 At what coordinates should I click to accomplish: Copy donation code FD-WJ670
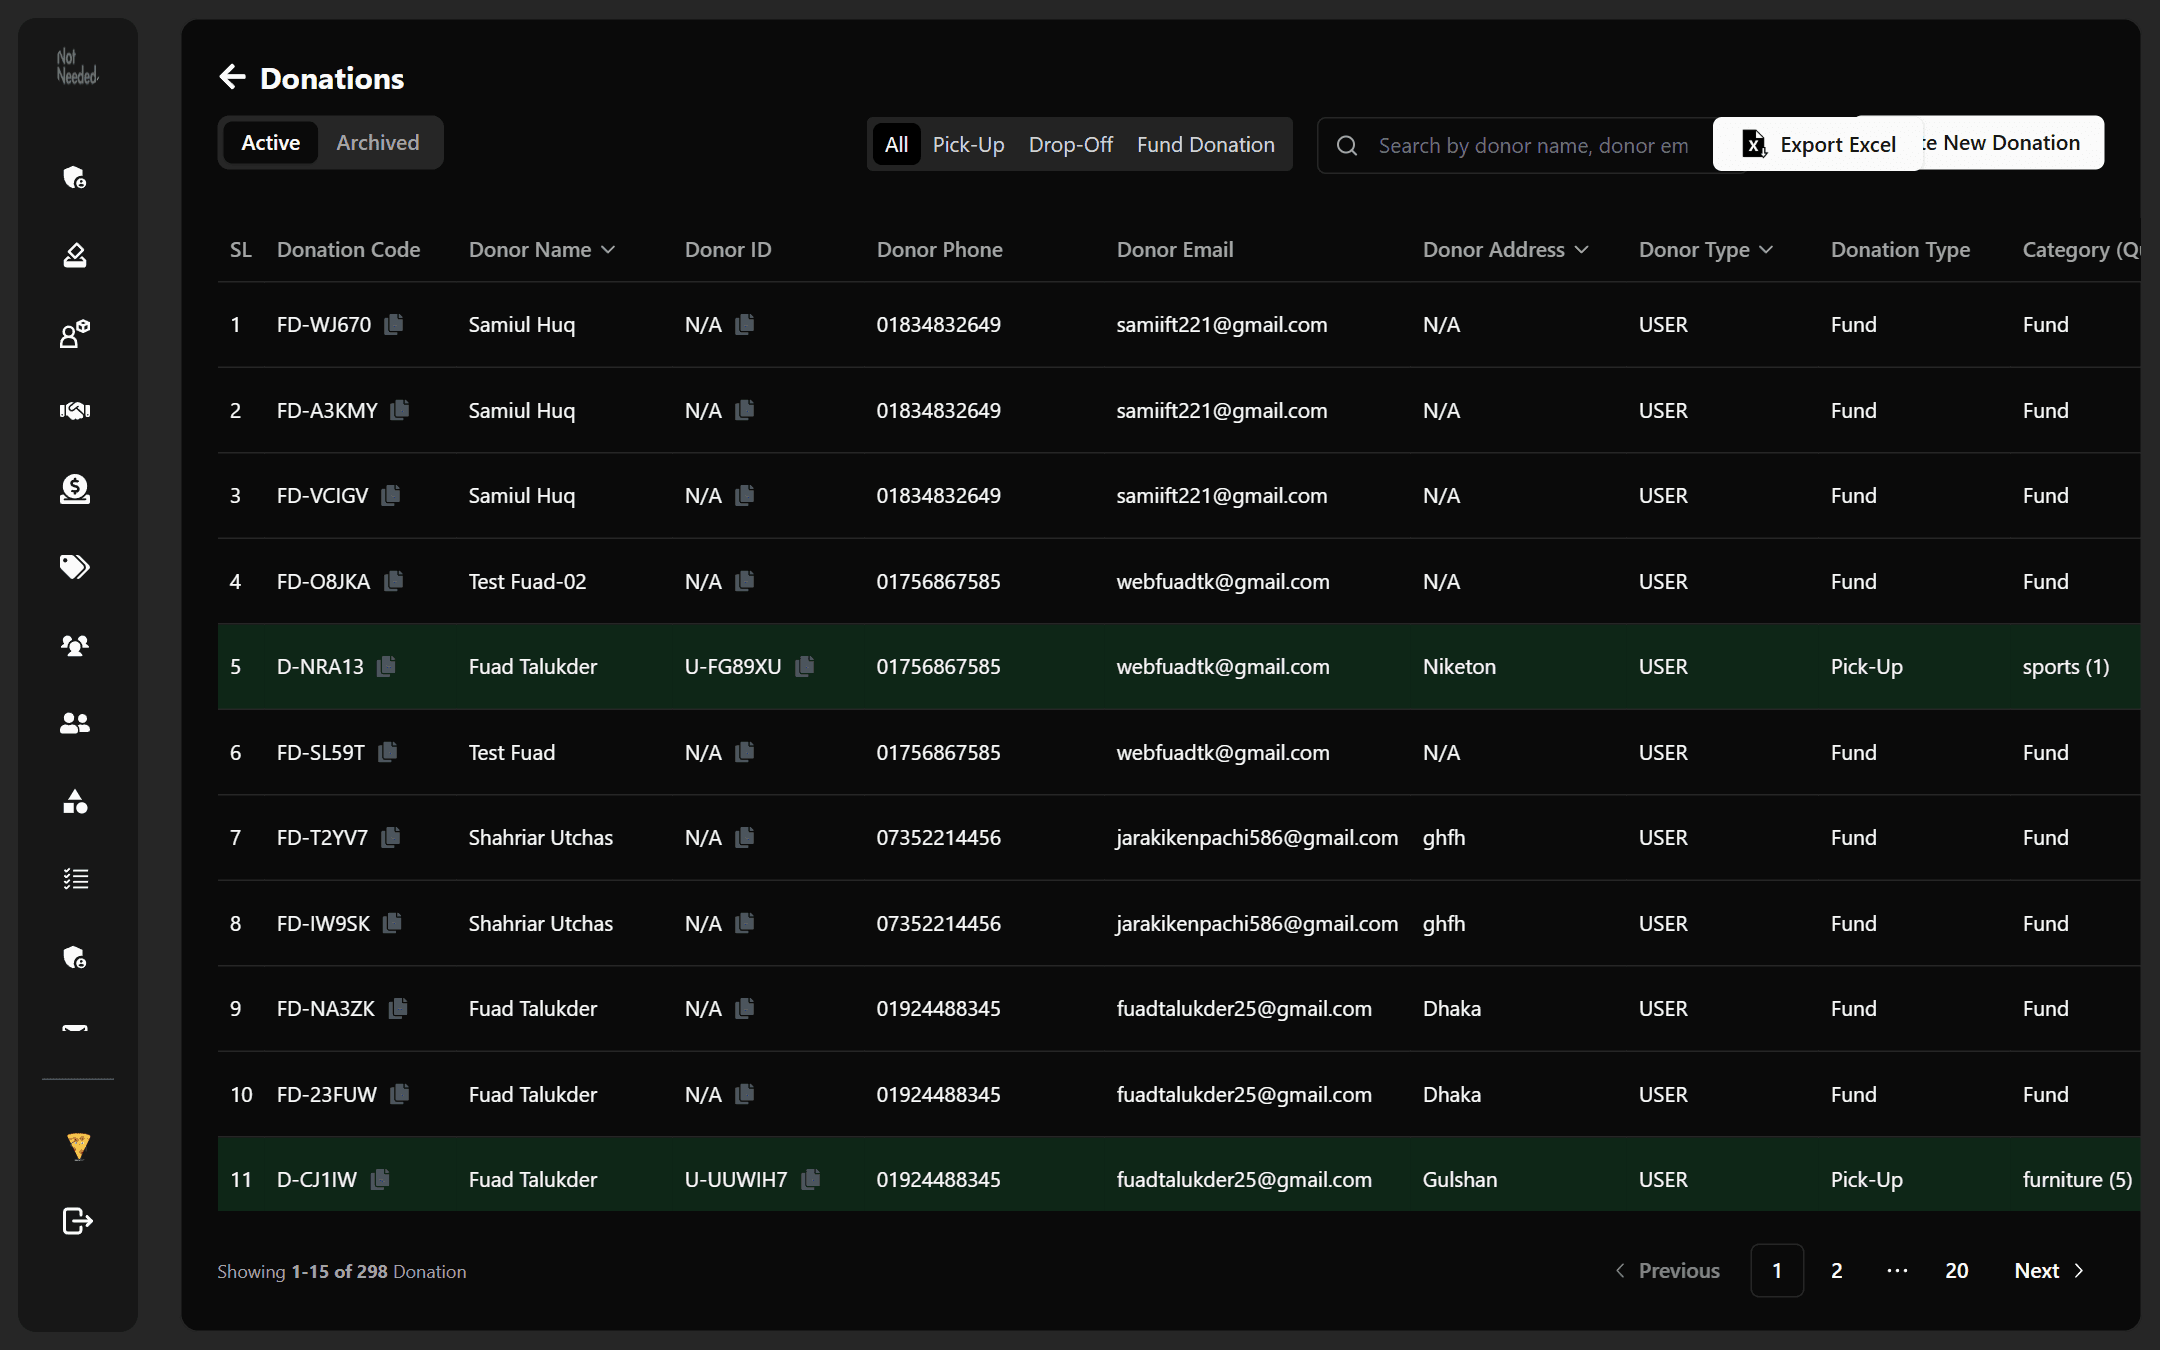(x=394, y=324)
